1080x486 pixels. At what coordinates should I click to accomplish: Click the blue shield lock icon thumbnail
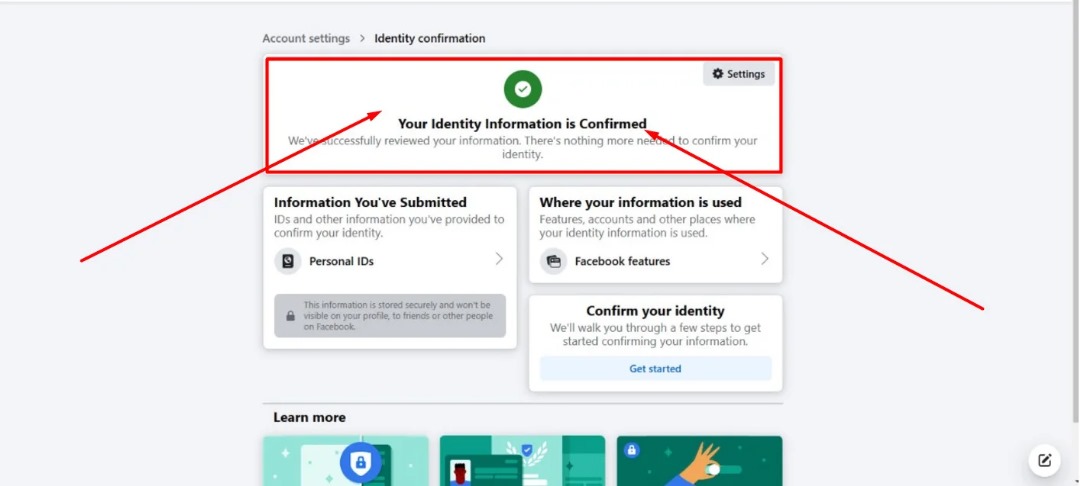point(360,464)
